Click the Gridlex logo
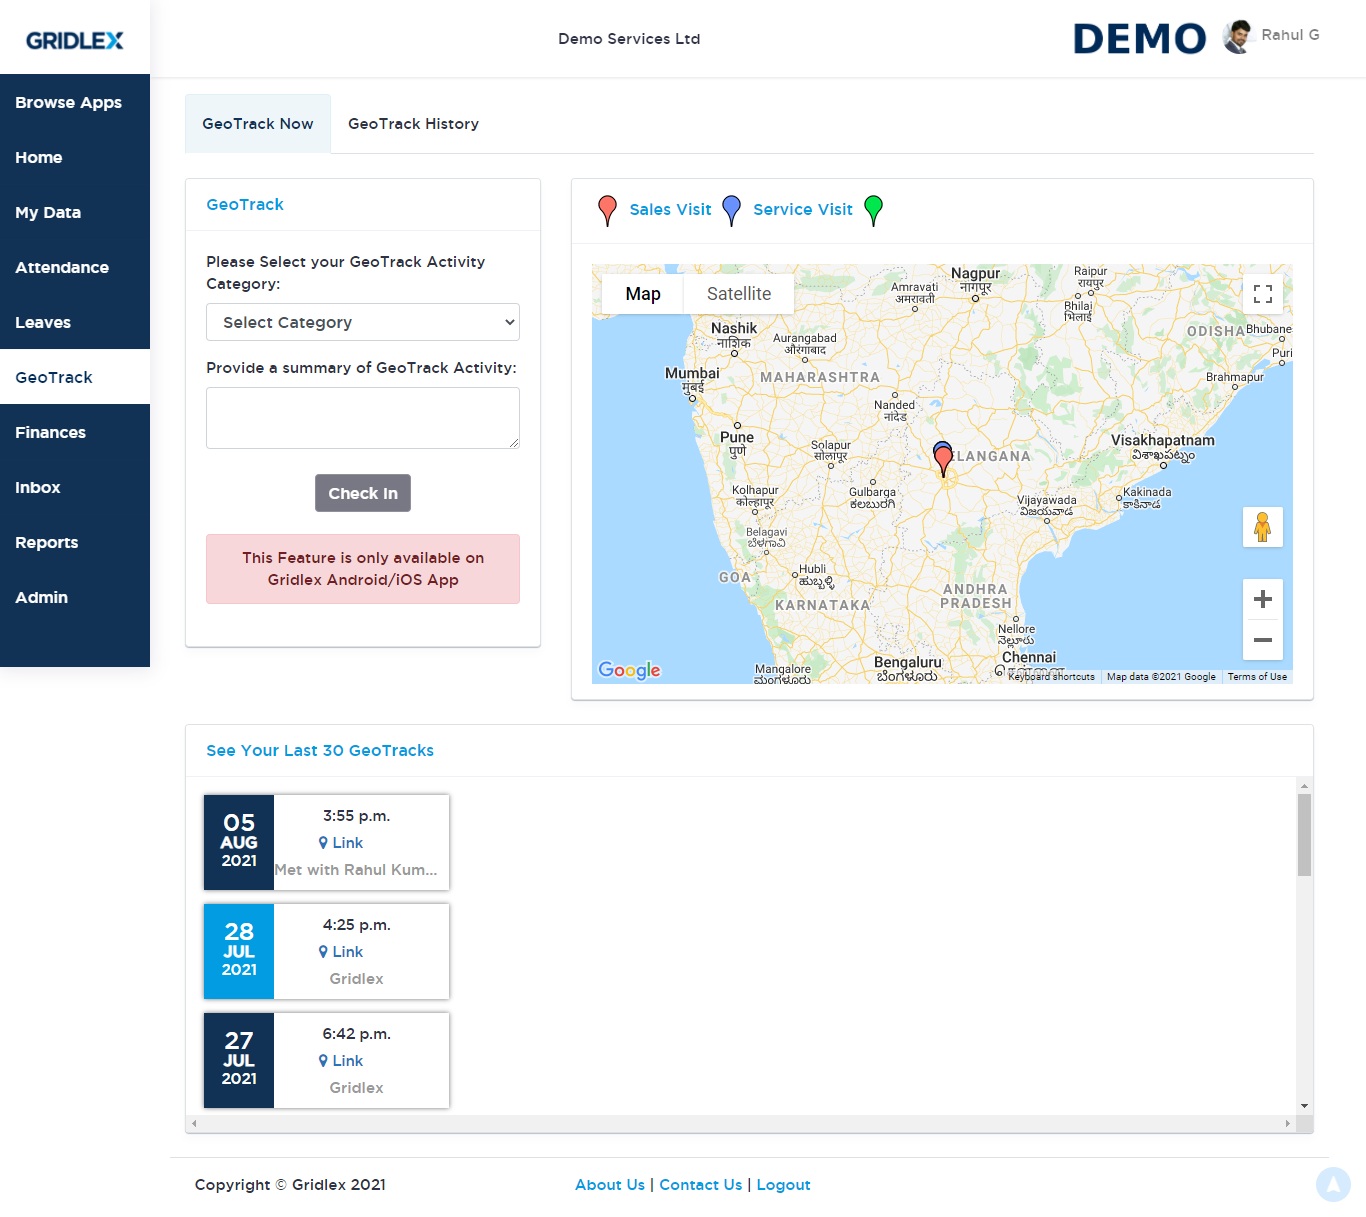The image size is (1366, 1217). [x=75, y=40]
